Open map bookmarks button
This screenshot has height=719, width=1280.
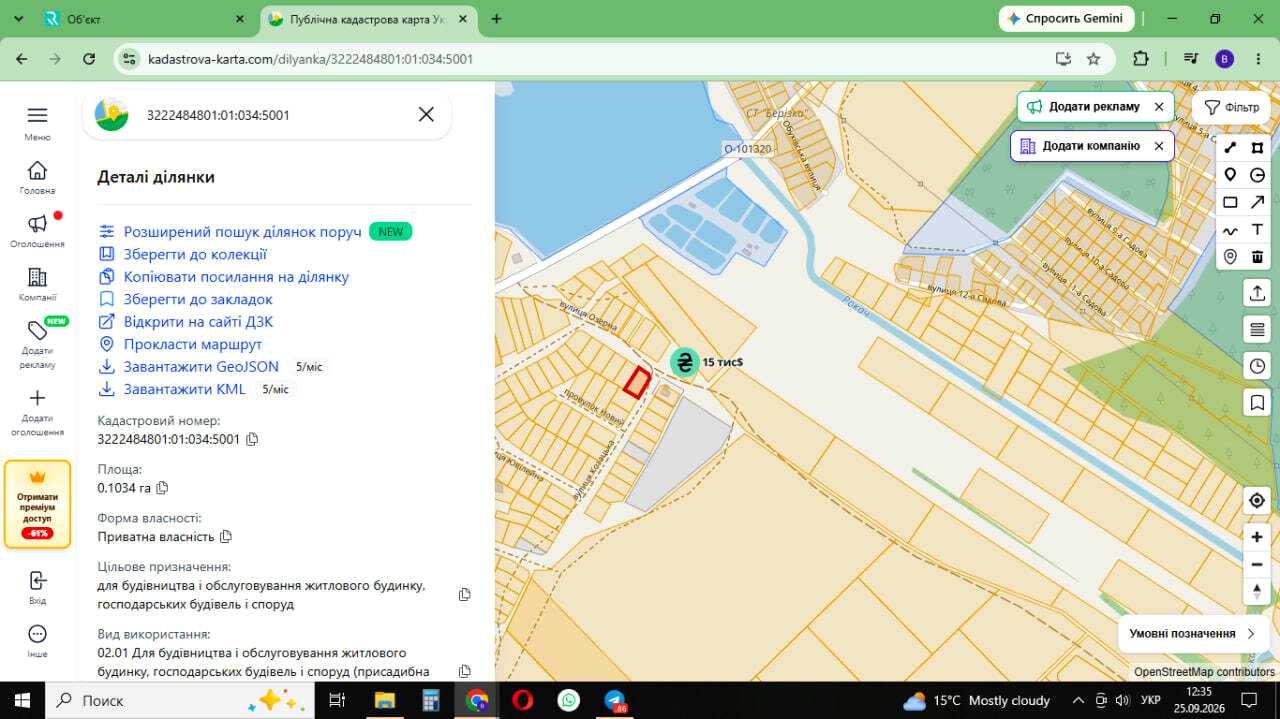(x=1257, y=402)
